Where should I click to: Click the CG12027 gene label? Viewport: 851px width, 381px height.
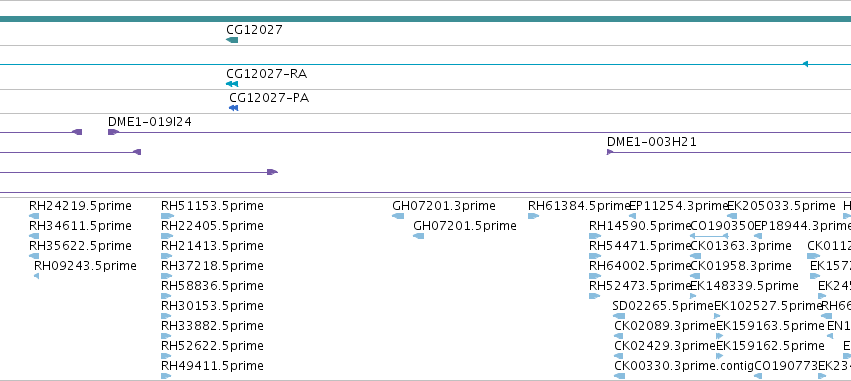255,29
